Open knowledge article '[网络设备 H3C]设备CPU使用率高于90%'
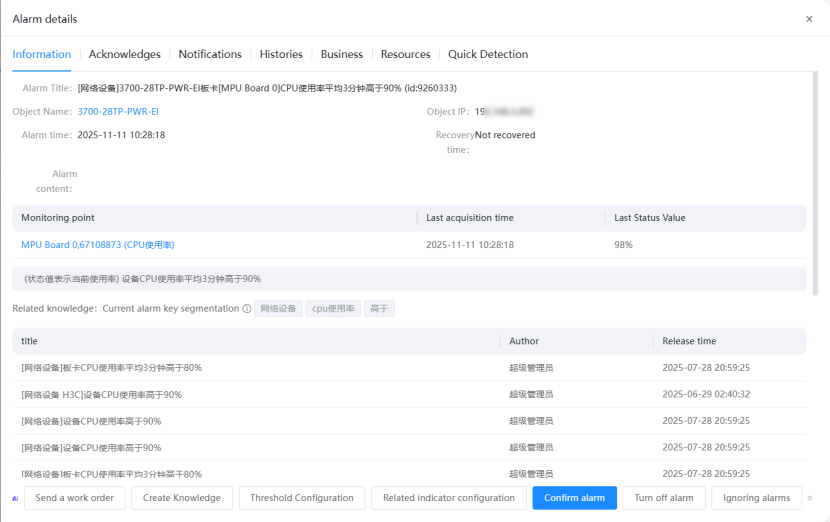 (102, 394)
